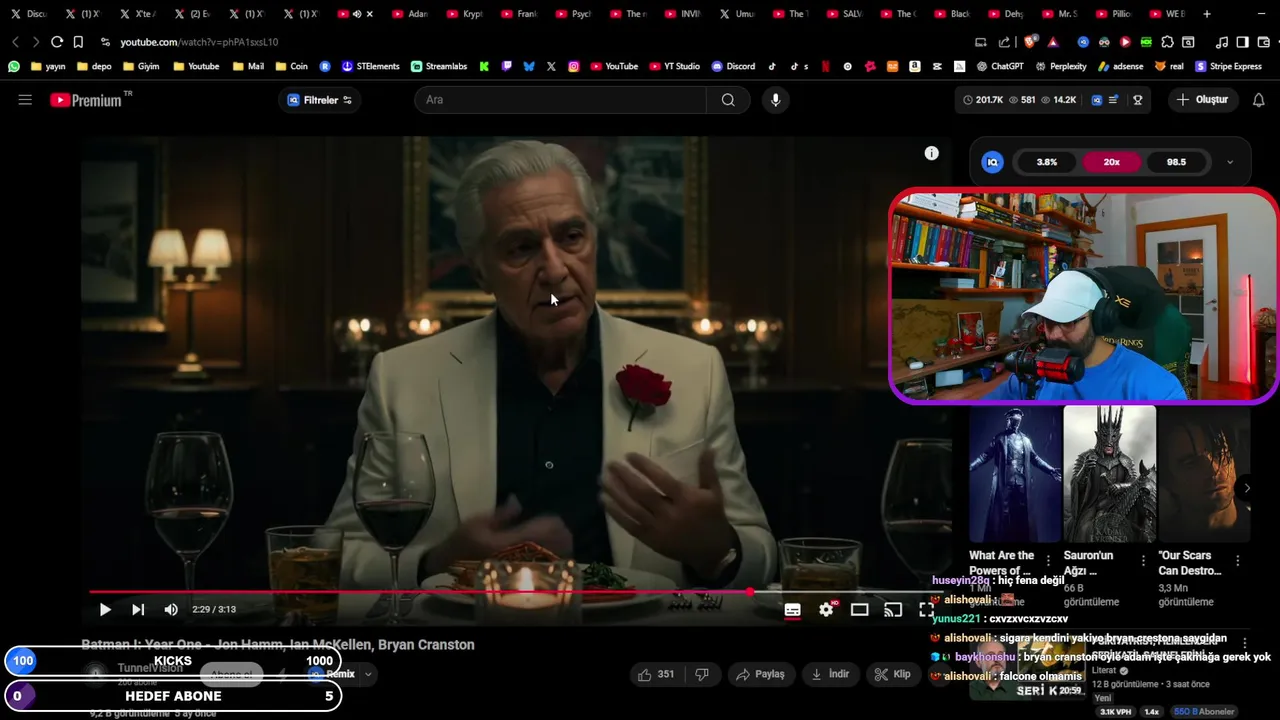Toggle subtitles on the video
The width and height of the screenshot is (1280, 720).
[x=792, y=610]
